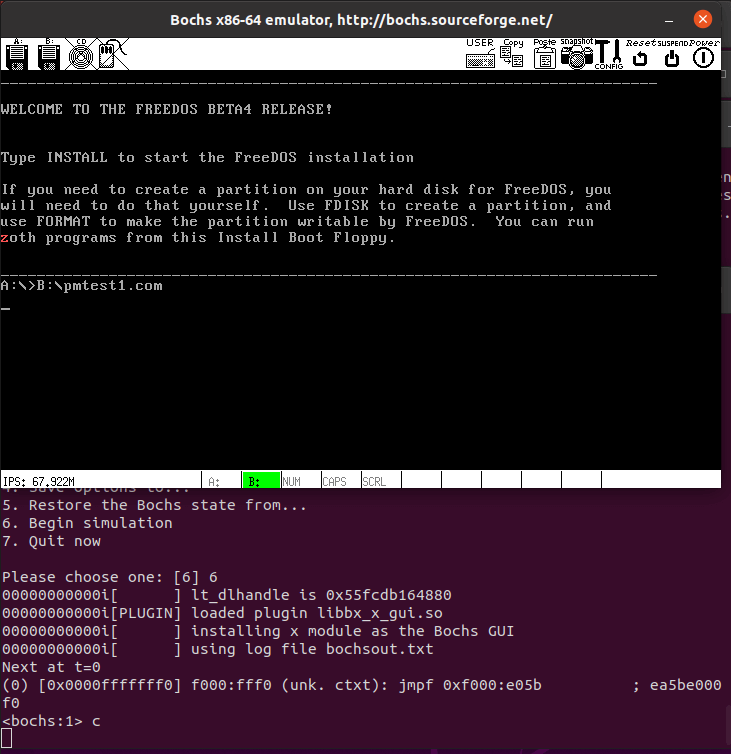The image size is (731, 754).
Task: Open the CONFIG wrench icon
Action: tap(609, 54)
